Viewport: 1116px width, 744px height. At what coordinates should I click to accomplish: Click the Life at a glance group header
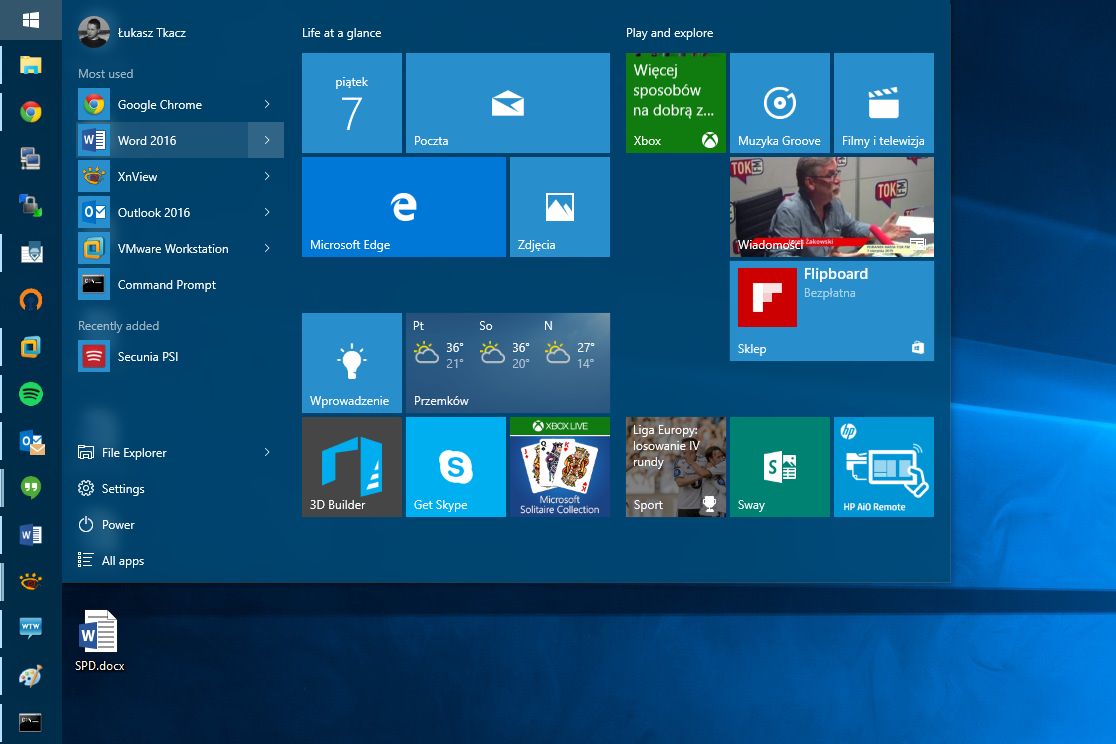pos(342,33)
